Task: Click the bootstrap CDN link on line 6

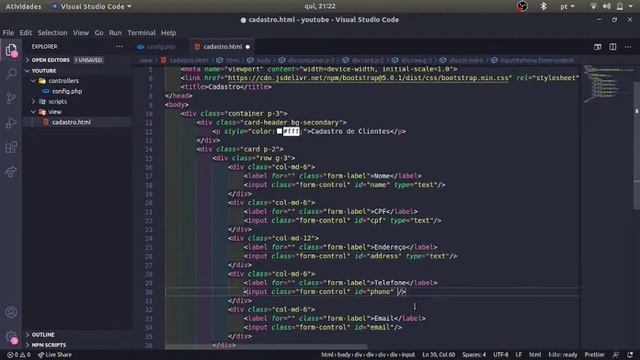Action: pos(368,78)
